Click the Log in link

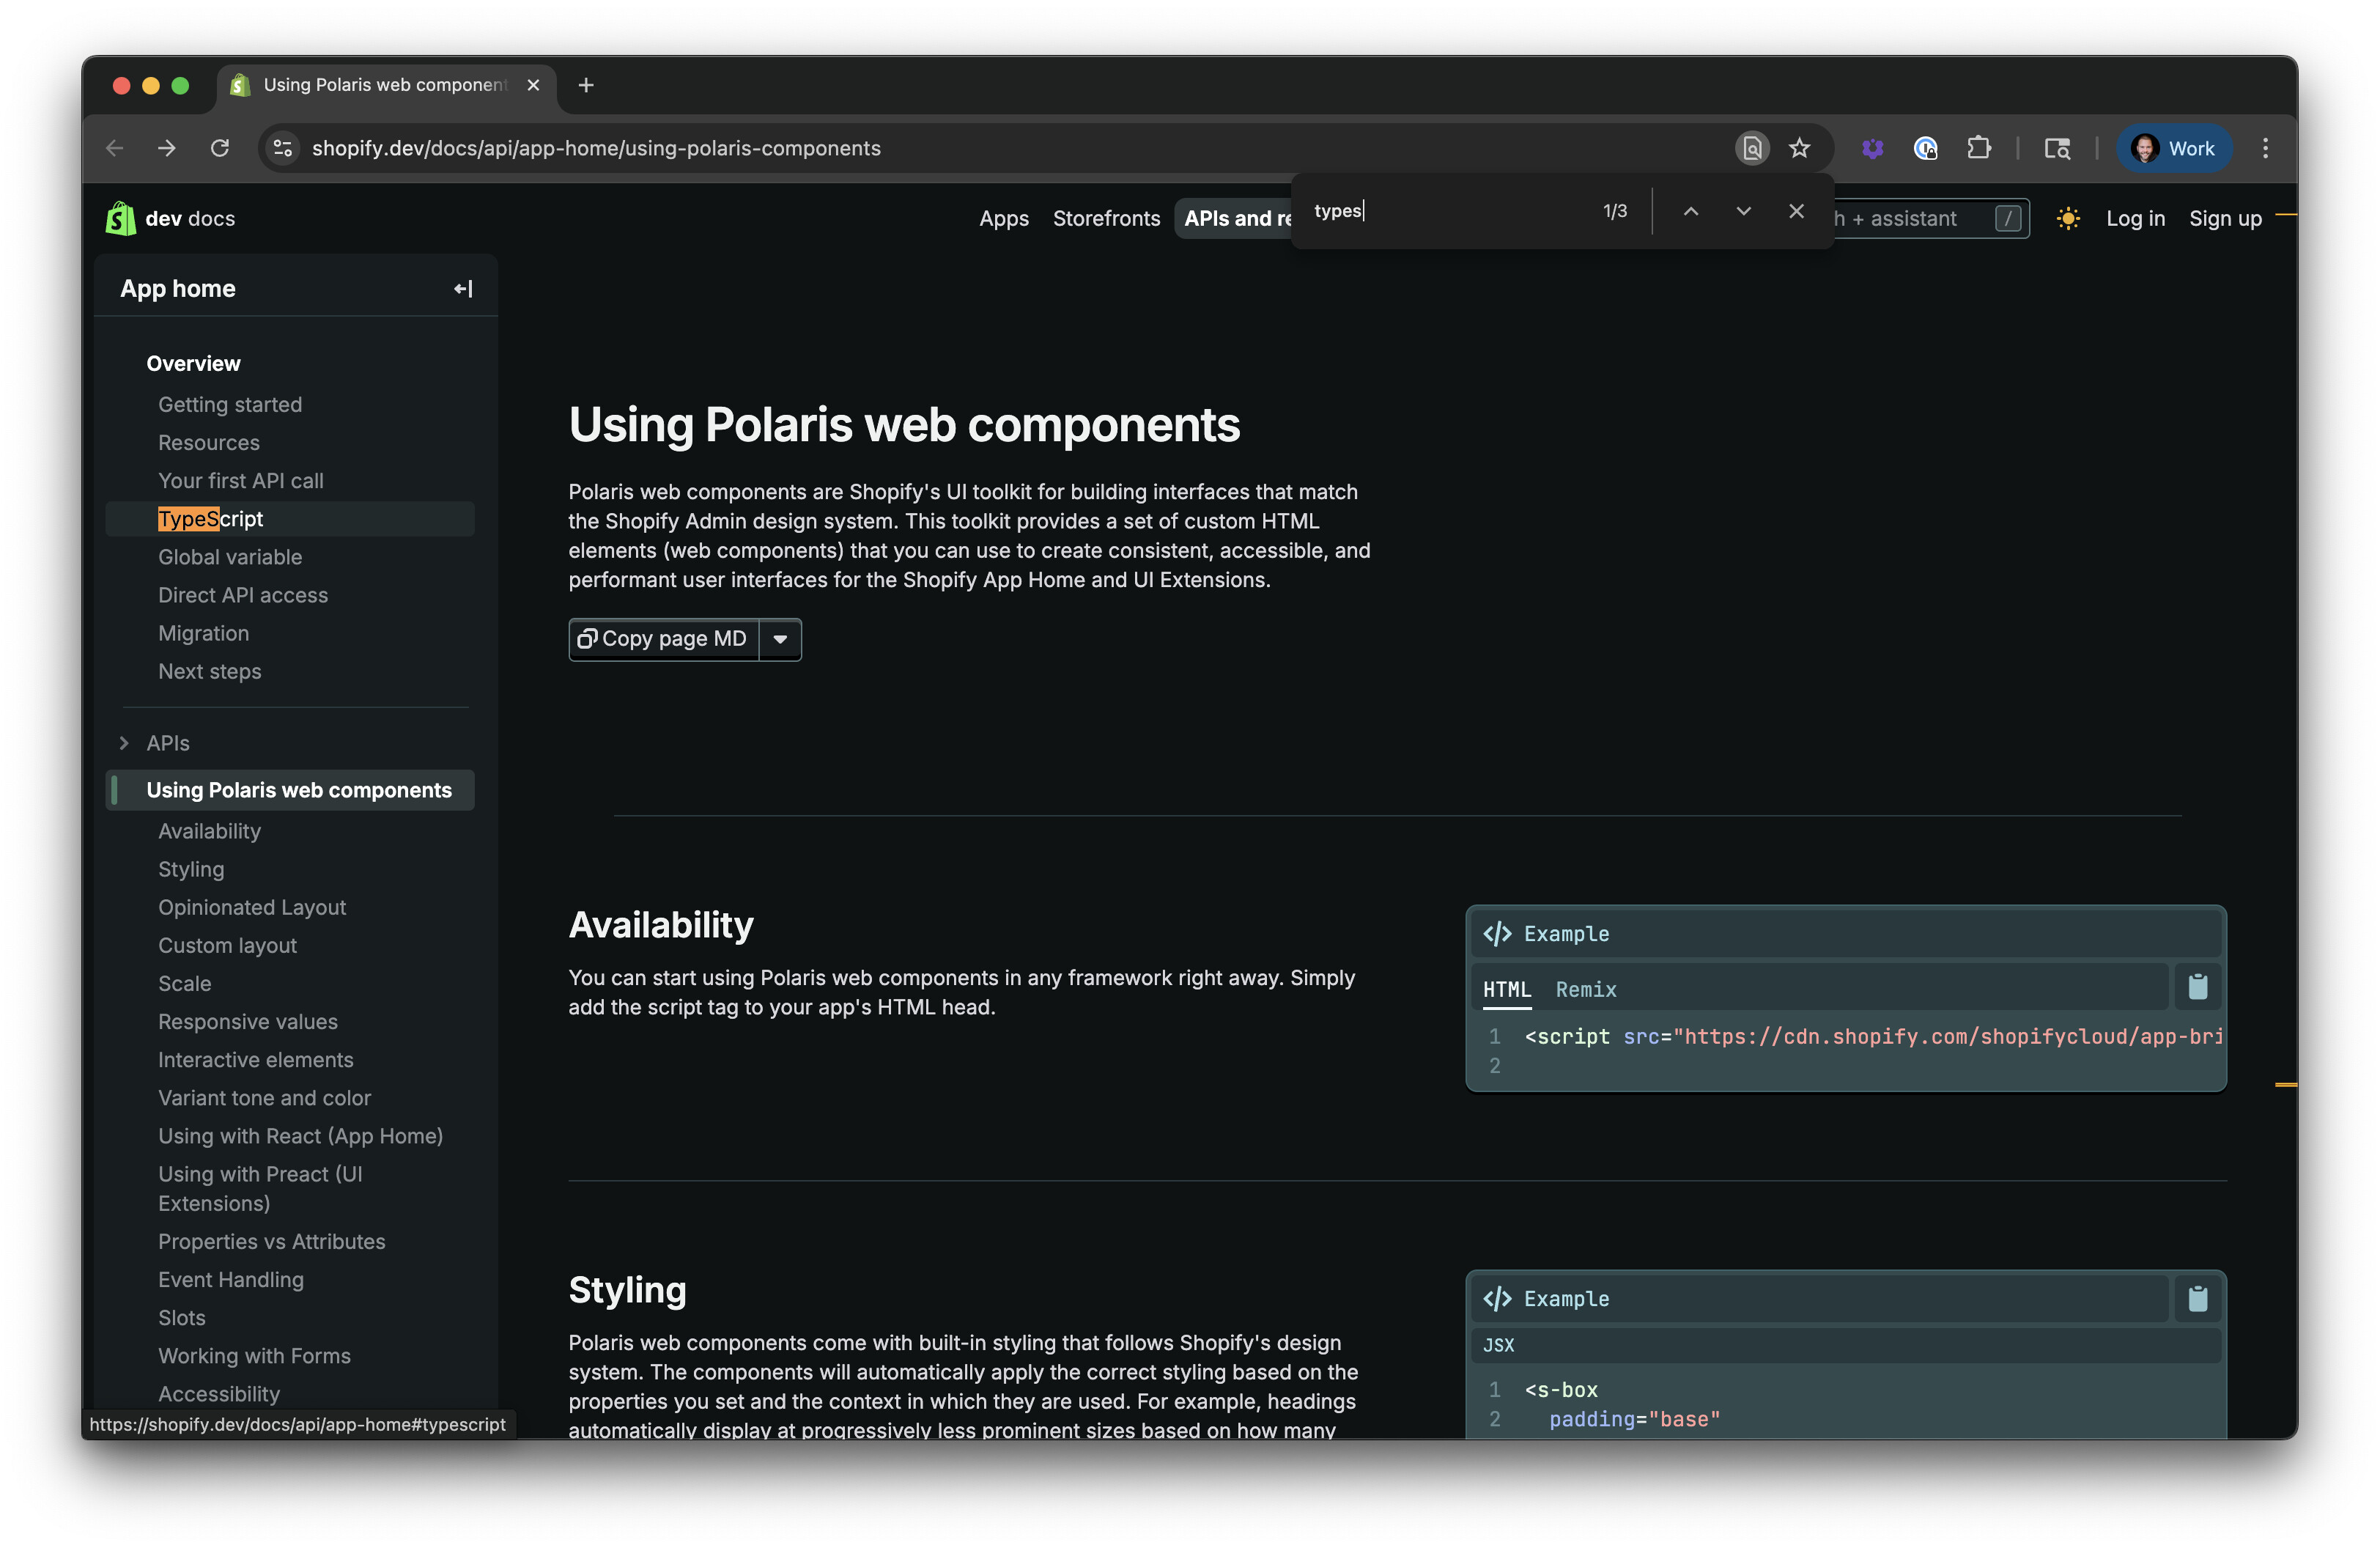(x=2135, y=218)
